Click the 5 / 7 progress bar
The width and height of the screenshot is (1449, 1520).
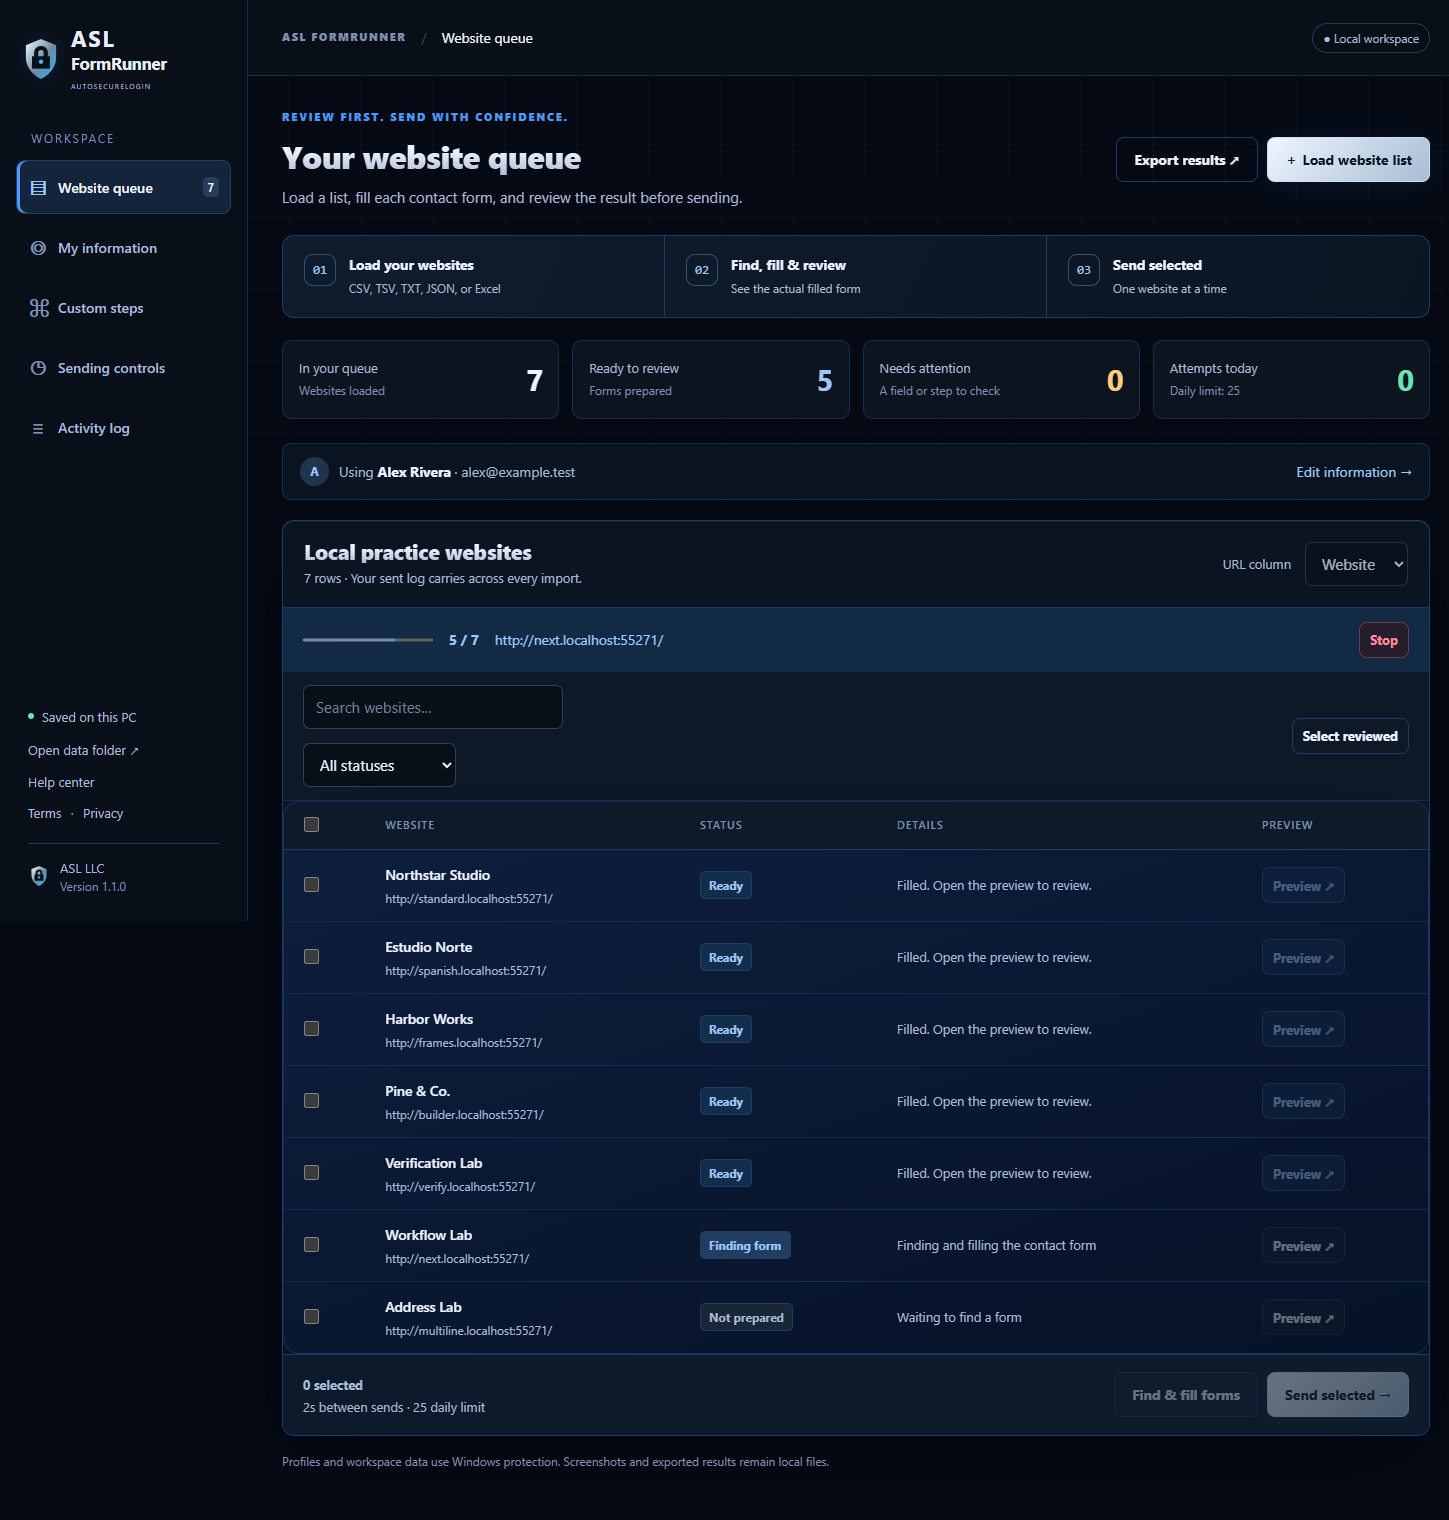coord(368,640)
